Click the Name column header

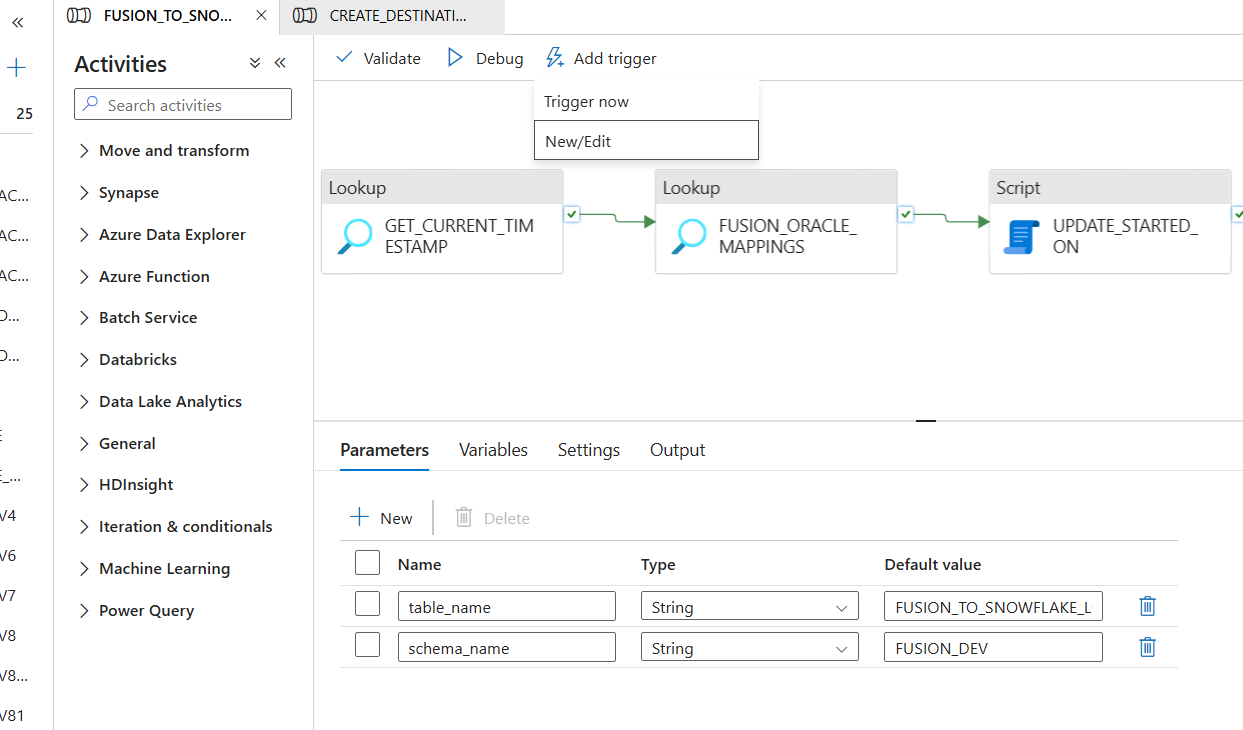pyautogui.click(x=419, y=565)
